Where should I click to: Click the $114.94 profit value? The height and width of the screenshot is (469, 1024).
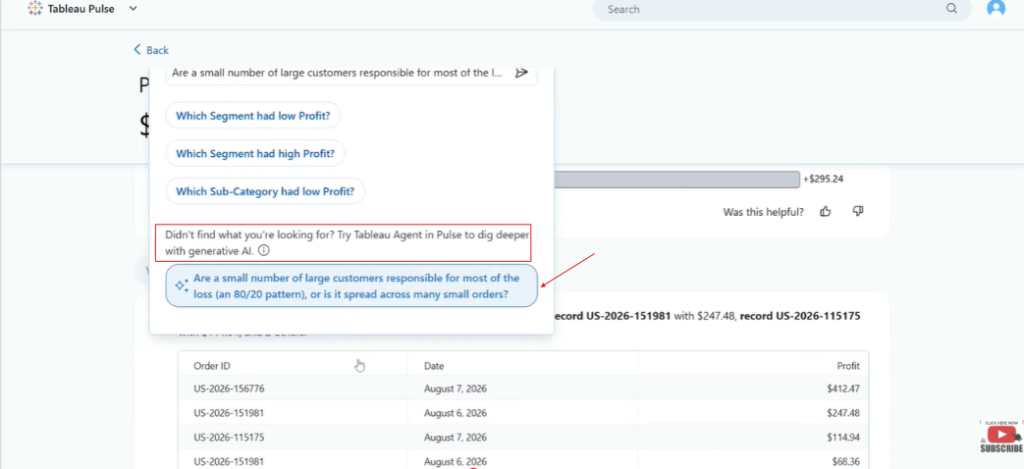tap(843, 437)
